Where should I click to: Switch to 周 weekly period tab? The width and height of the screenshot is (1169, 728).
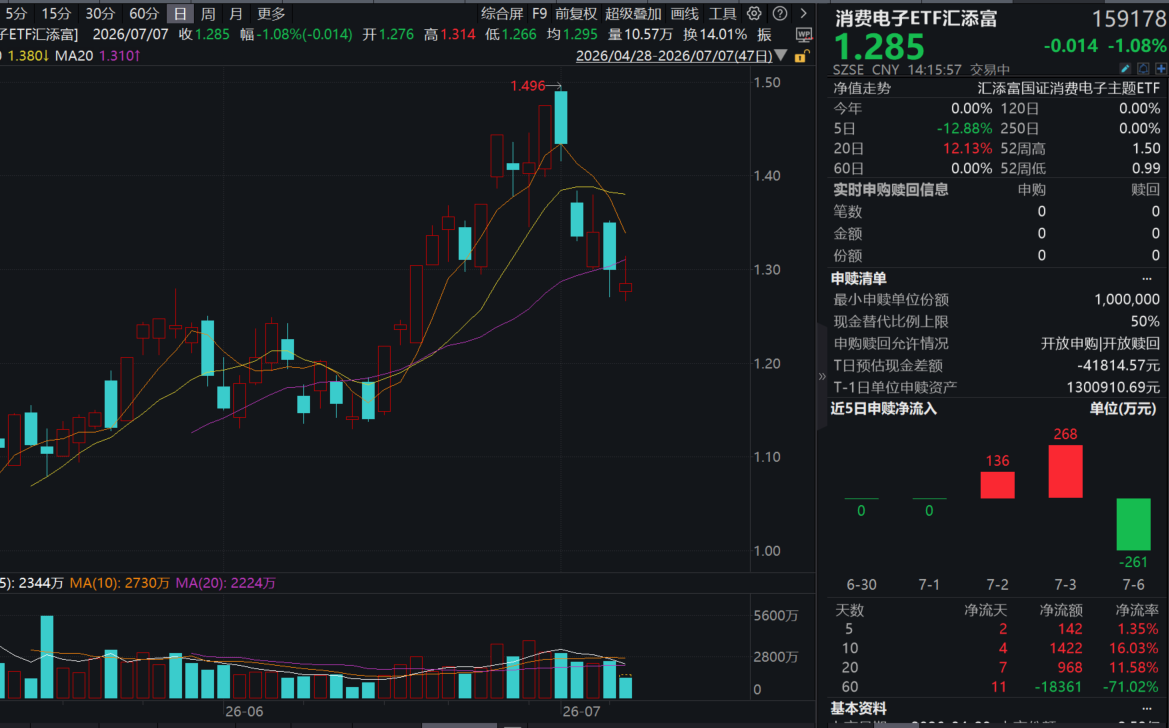click(x=208, y=13)
